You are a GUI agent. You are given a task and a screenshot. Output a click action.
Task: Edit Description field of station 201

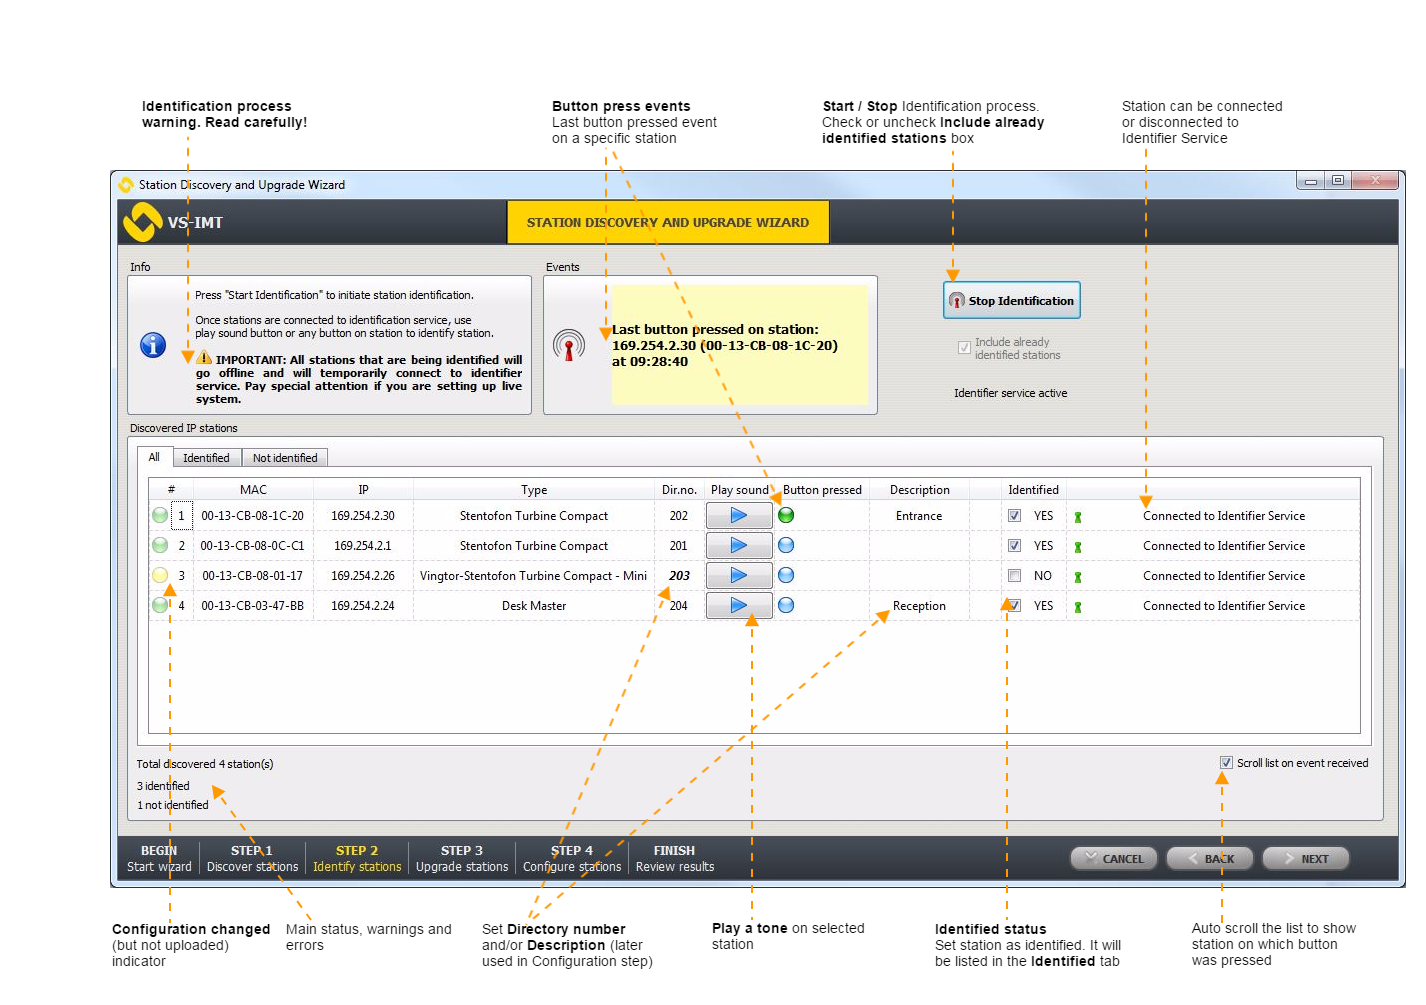[x=919, y=546]
